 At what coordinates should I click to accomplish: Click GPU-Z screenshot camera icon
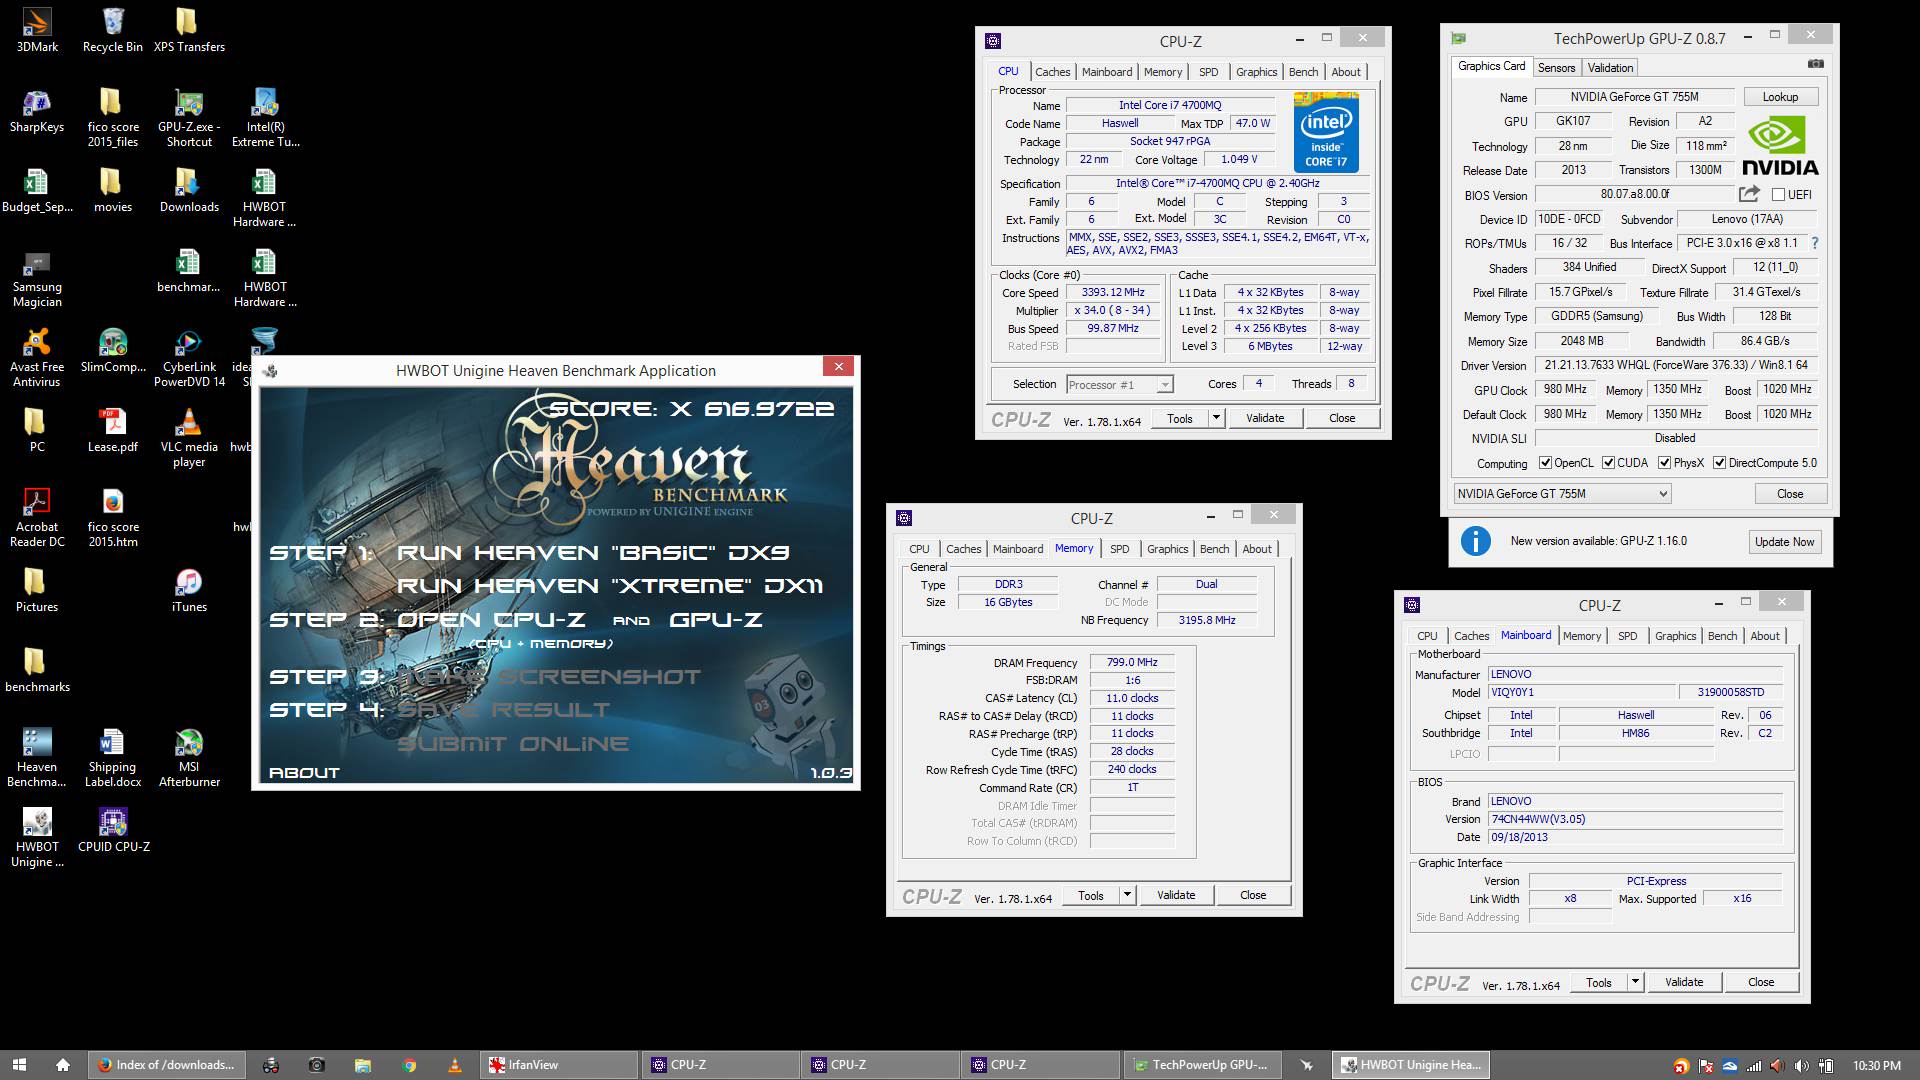coord(1815,64)
